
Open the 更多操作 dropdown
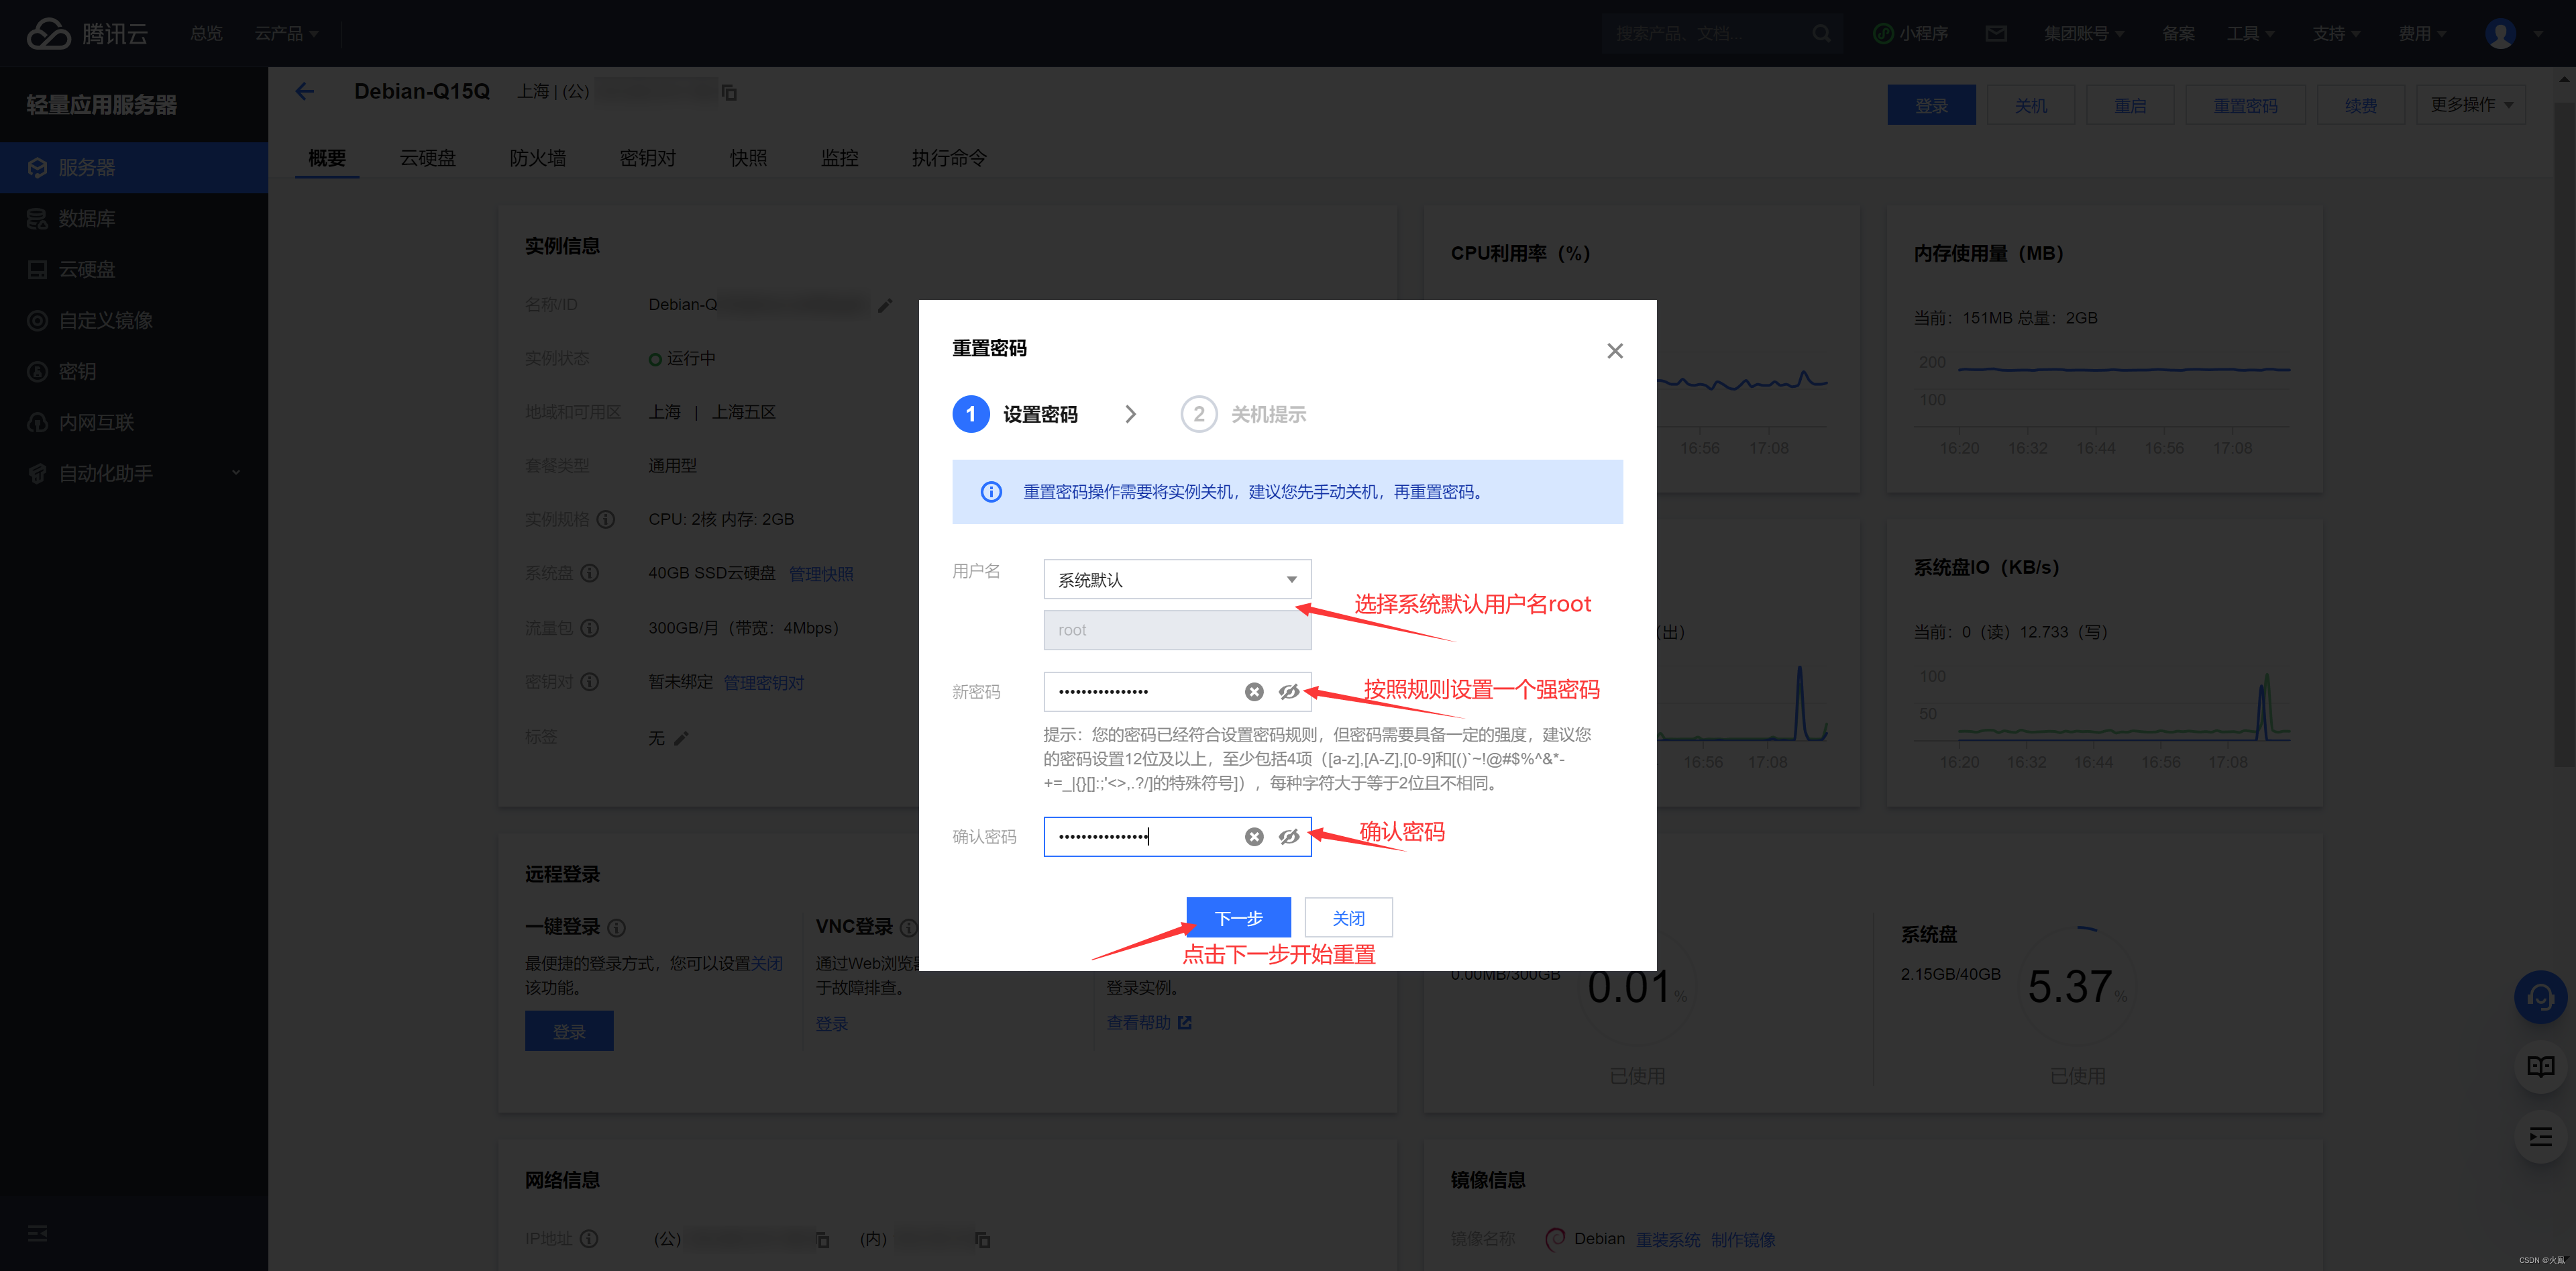tap(2471, 105)
